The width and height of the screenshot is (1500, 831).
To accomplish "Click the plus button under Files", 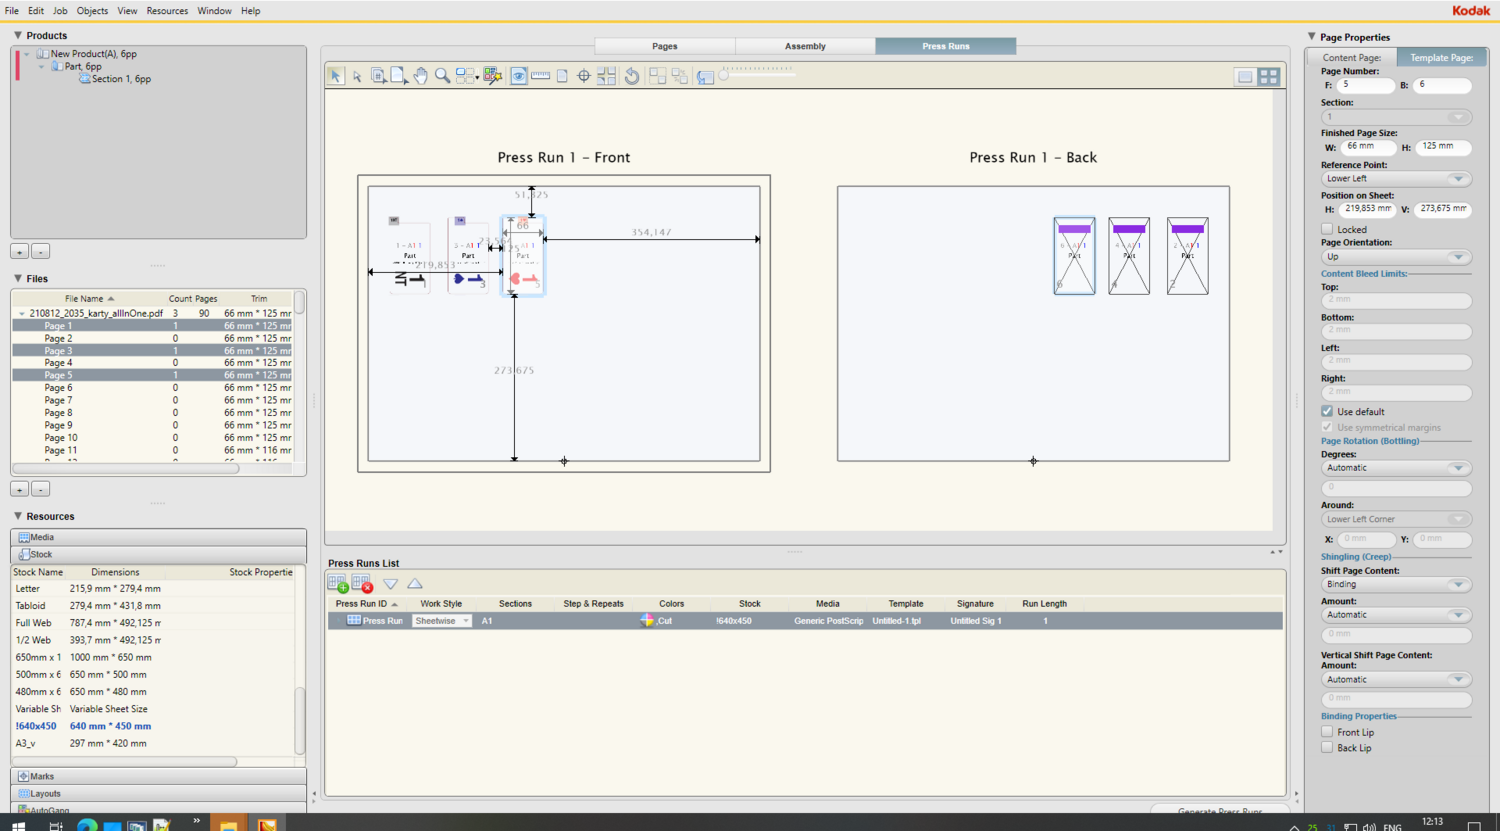I will tap(20, 489).
